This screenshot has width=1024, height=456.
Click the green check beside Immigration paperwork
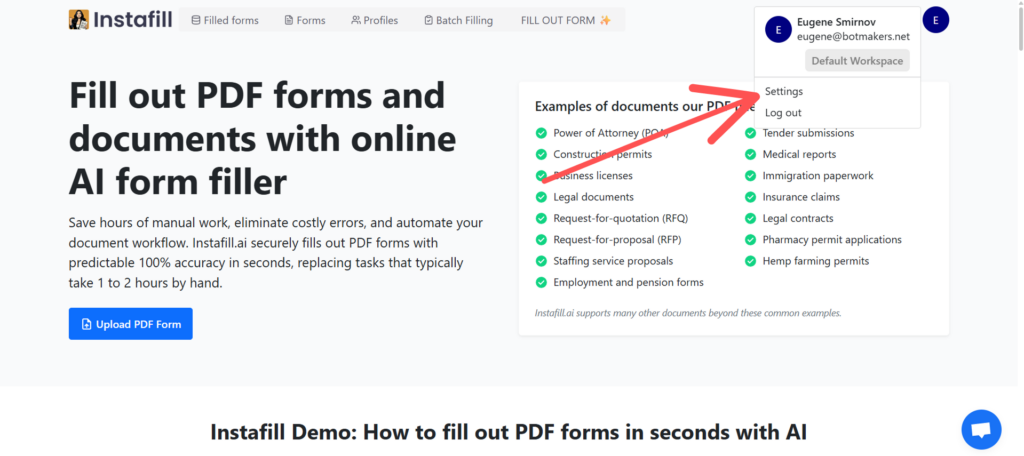750,176
